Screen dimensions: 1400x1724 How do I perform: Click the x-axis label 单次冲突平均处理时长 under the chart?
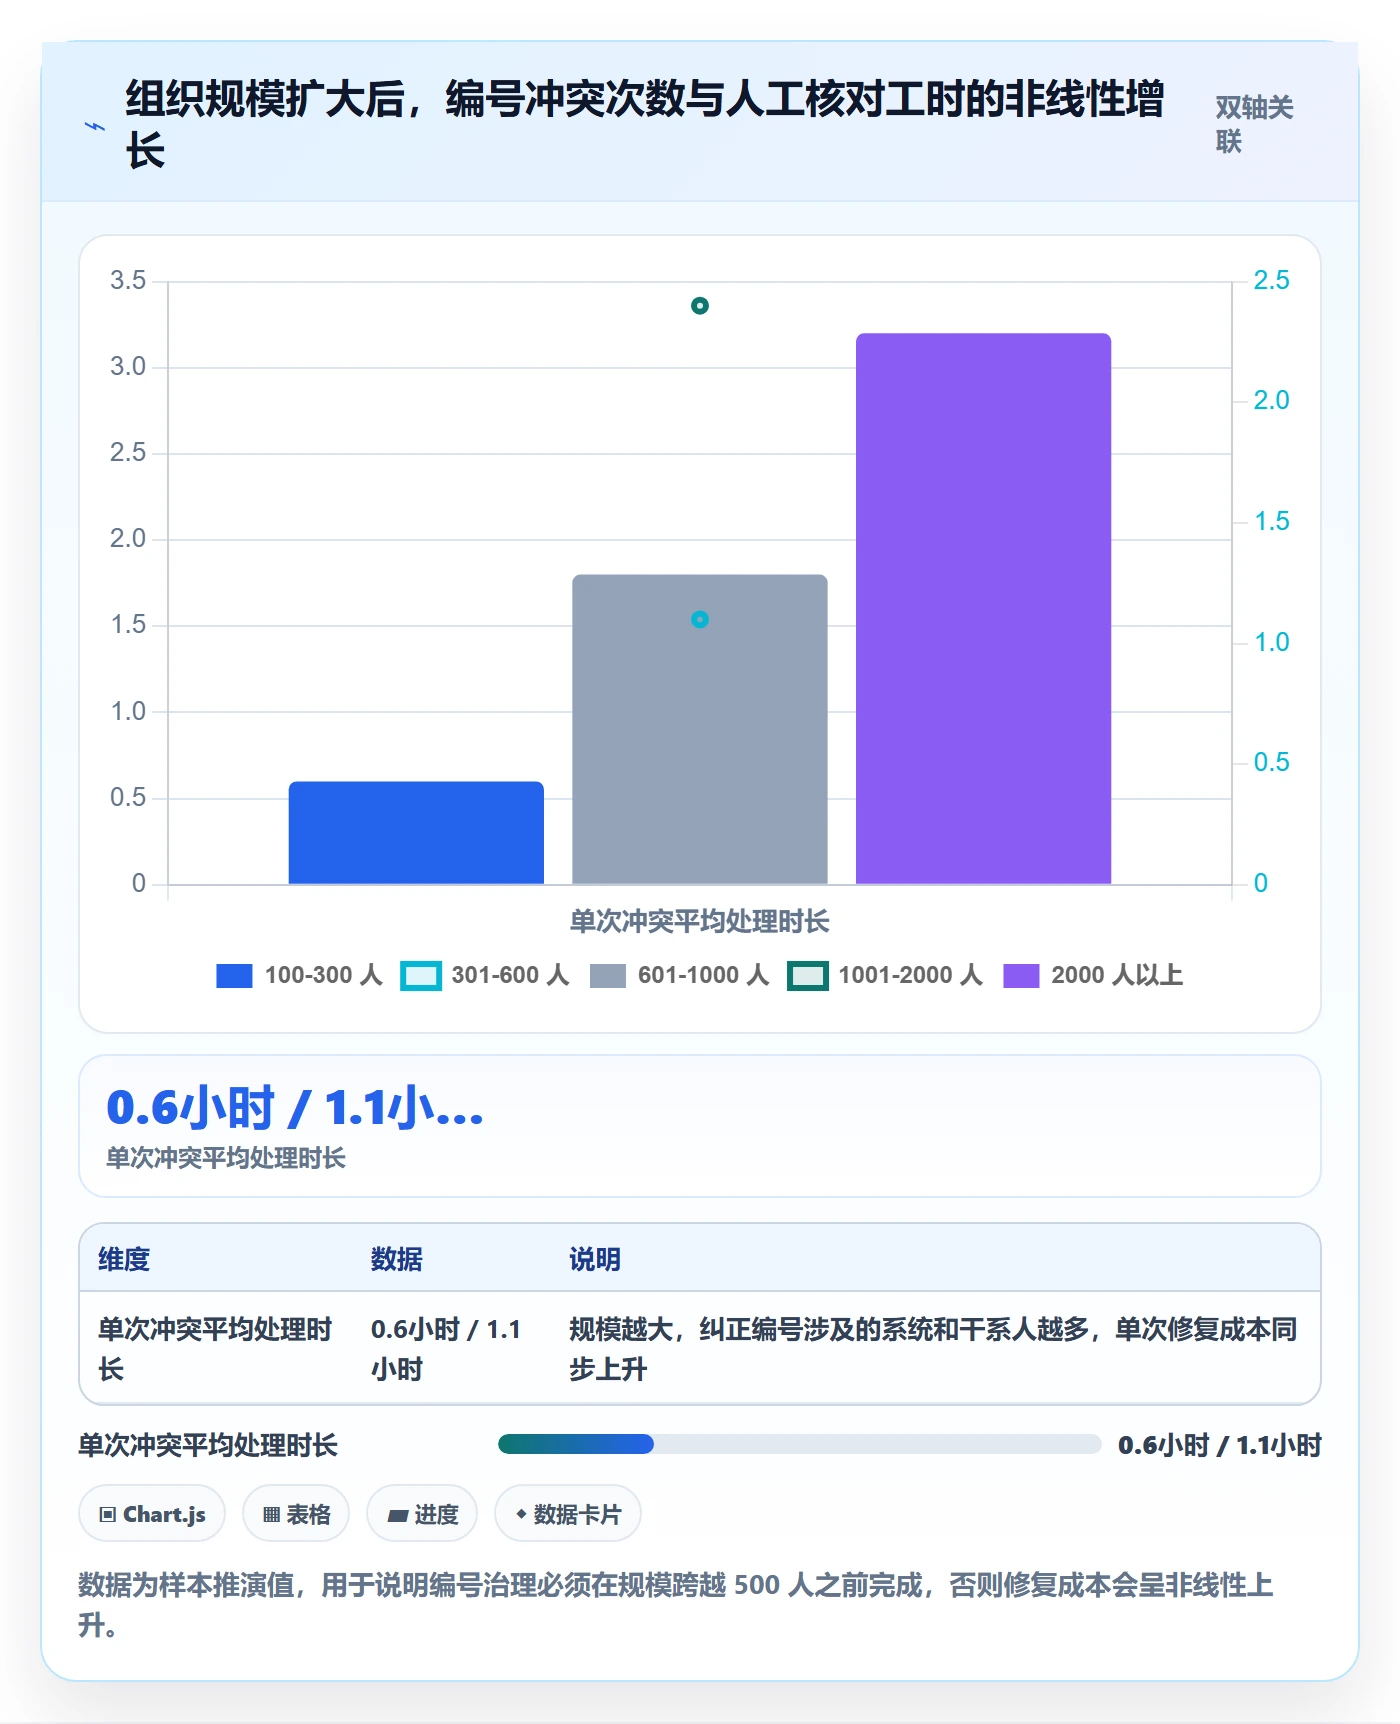coord(700,921)
